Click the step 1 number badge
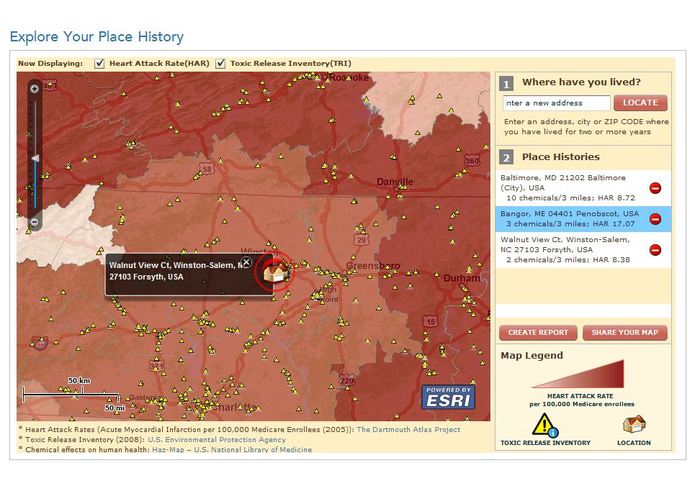The image size is (695, 494). coord(506,83)
